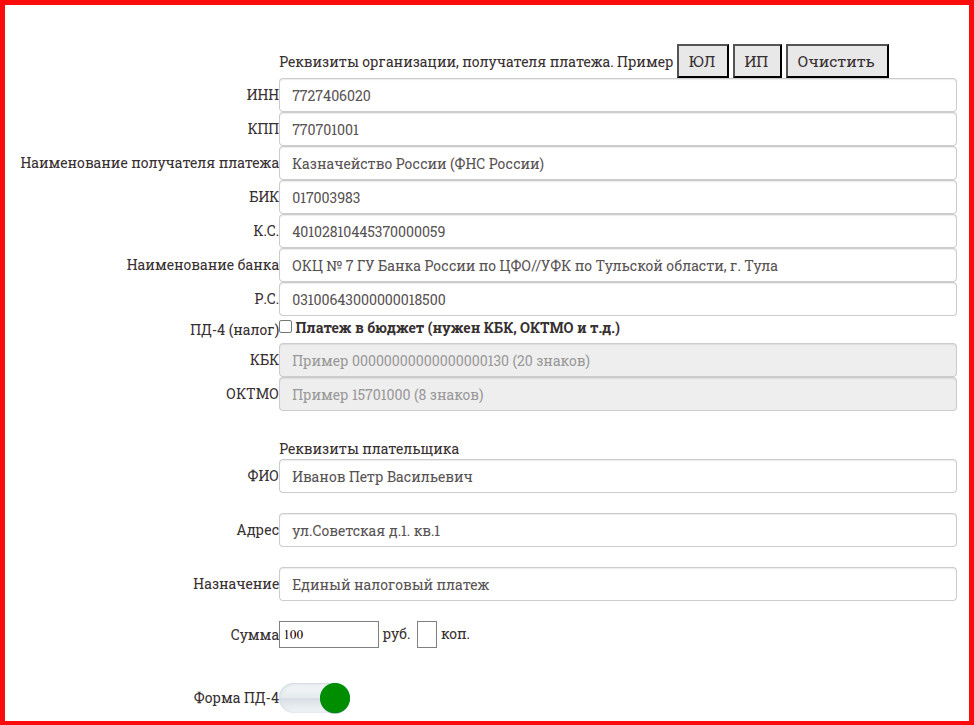The height and width of the screenshot is (725, 974).
Task: Click the kopecks коп. input box
Action: coord(427,634)
